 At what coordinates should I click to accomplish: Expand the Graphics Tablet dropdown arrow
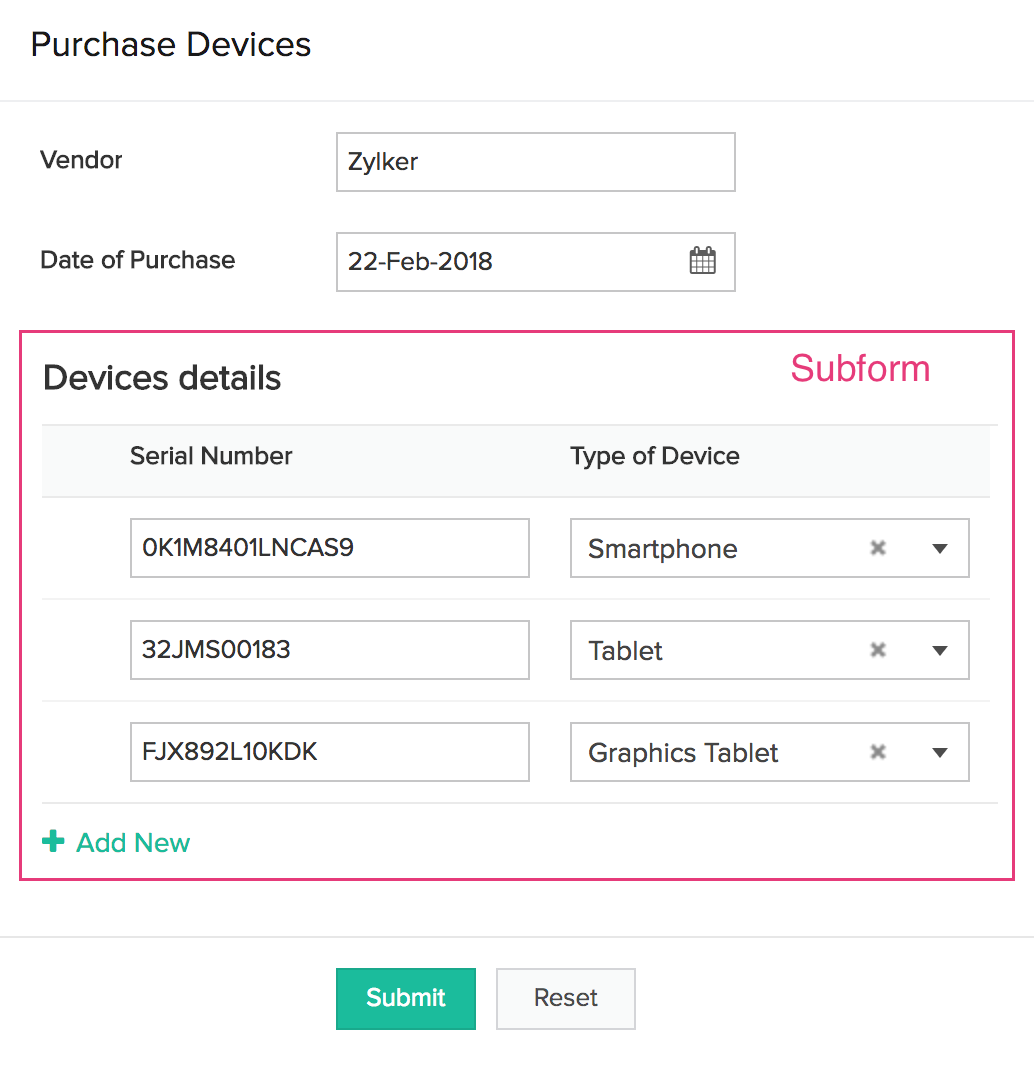(939, 752)
